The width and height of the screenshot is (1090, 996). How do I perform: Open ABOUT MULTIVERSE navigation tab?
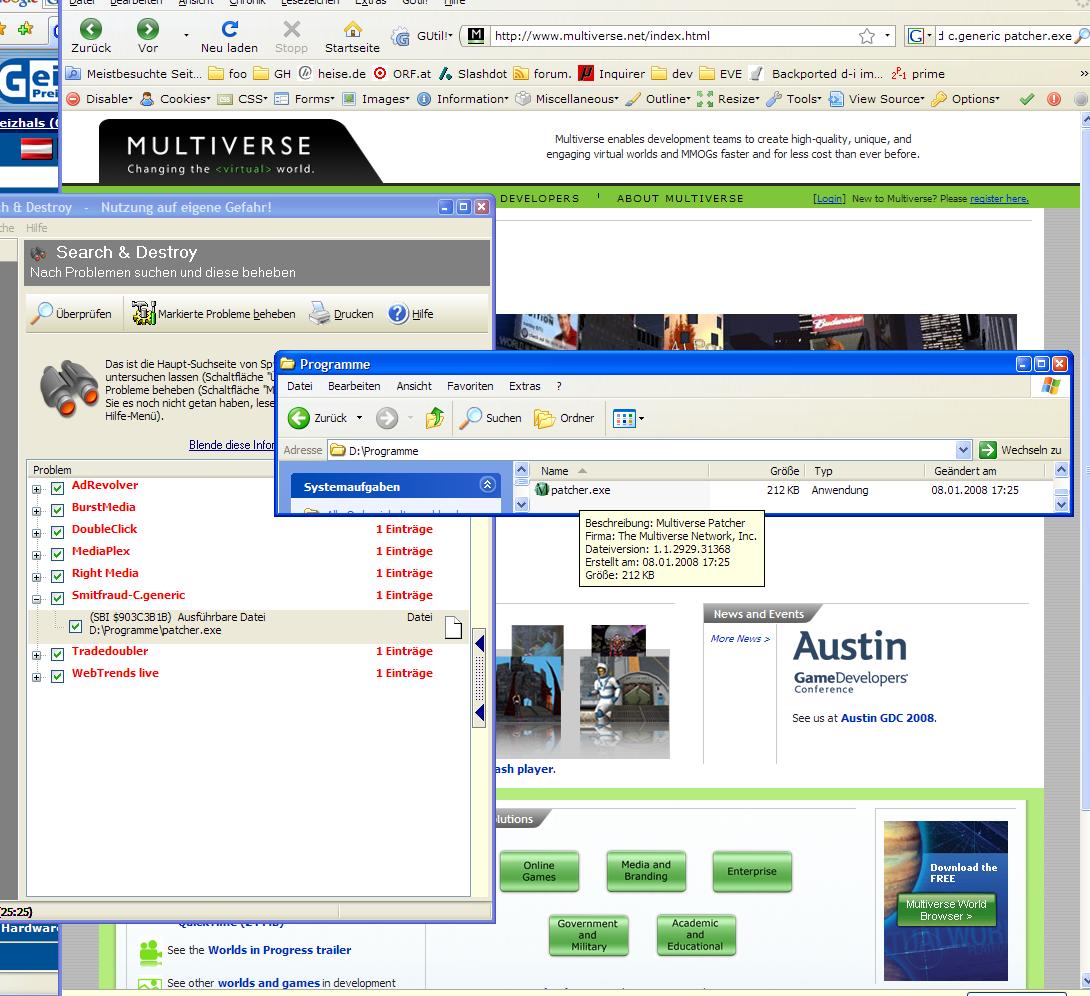pyautogui.click(x=680, y=199)
